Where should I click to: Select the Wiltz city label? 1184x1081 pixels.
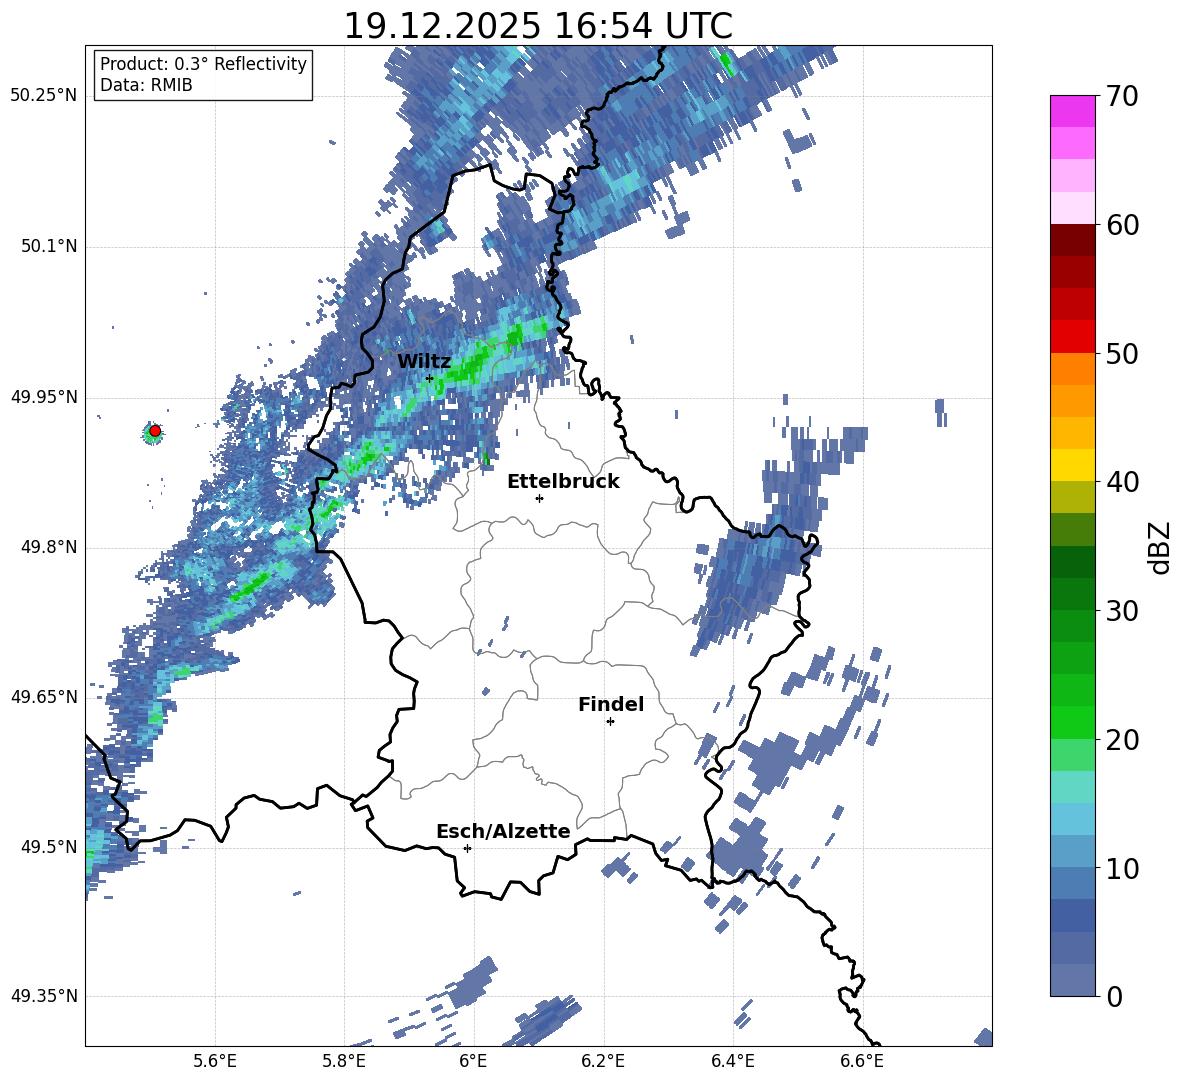click(424, 362)
